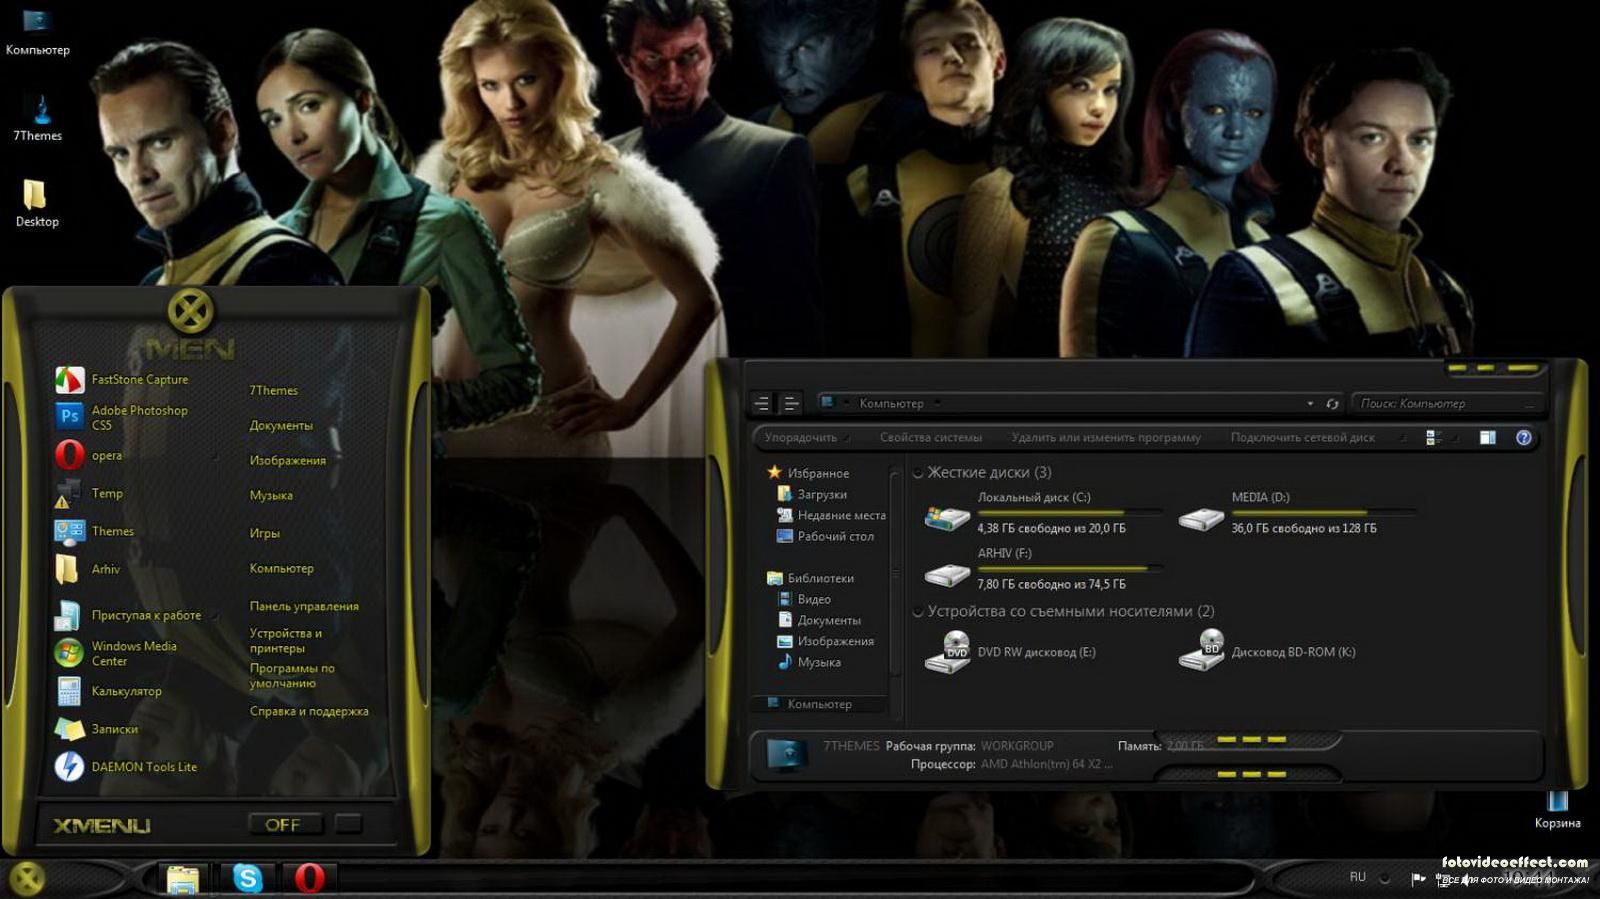Image resolution: width=1600 pixels, height=899 pixels.
Task: Open Opera from the taskbar
Action: click(309, 878)
